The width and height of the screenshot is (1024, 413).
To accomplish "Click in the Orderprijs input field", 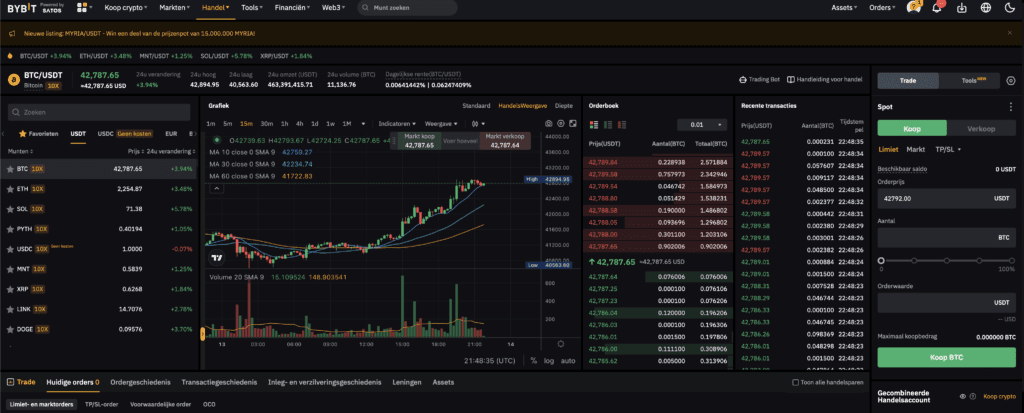I will 946,197.
